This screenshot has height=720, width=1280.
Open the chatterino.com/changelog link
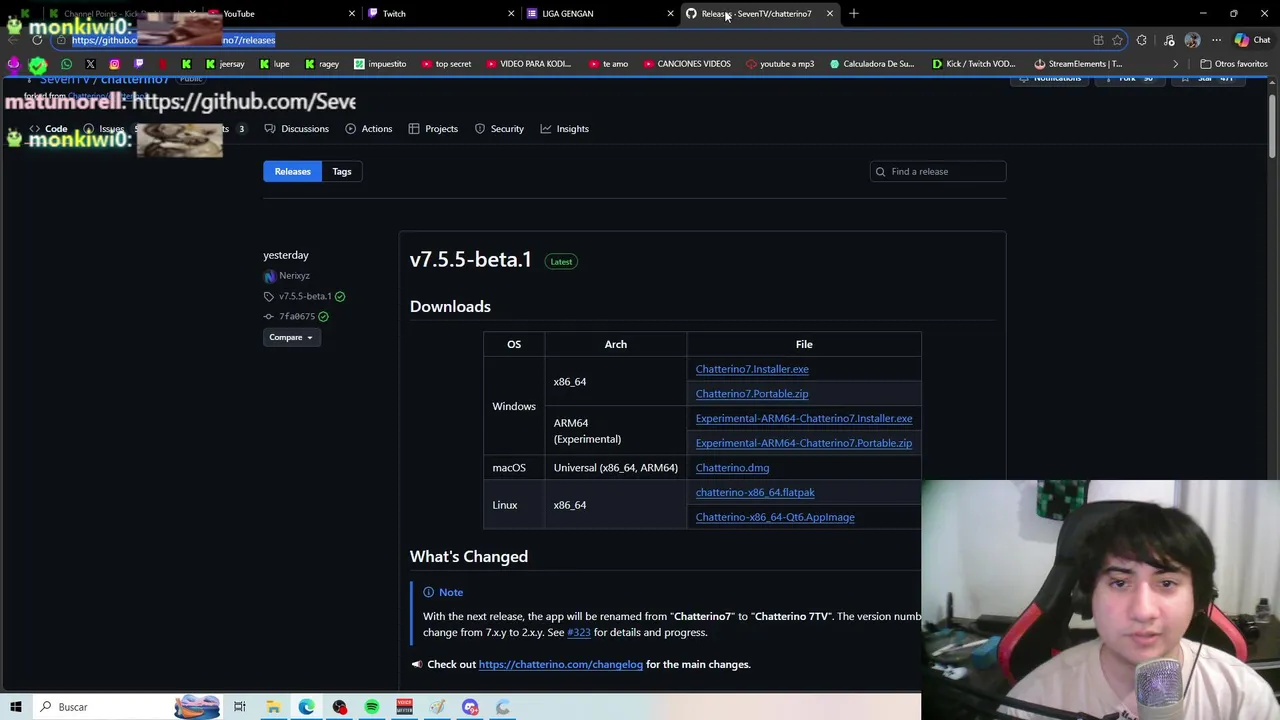(x=560, y=664)
